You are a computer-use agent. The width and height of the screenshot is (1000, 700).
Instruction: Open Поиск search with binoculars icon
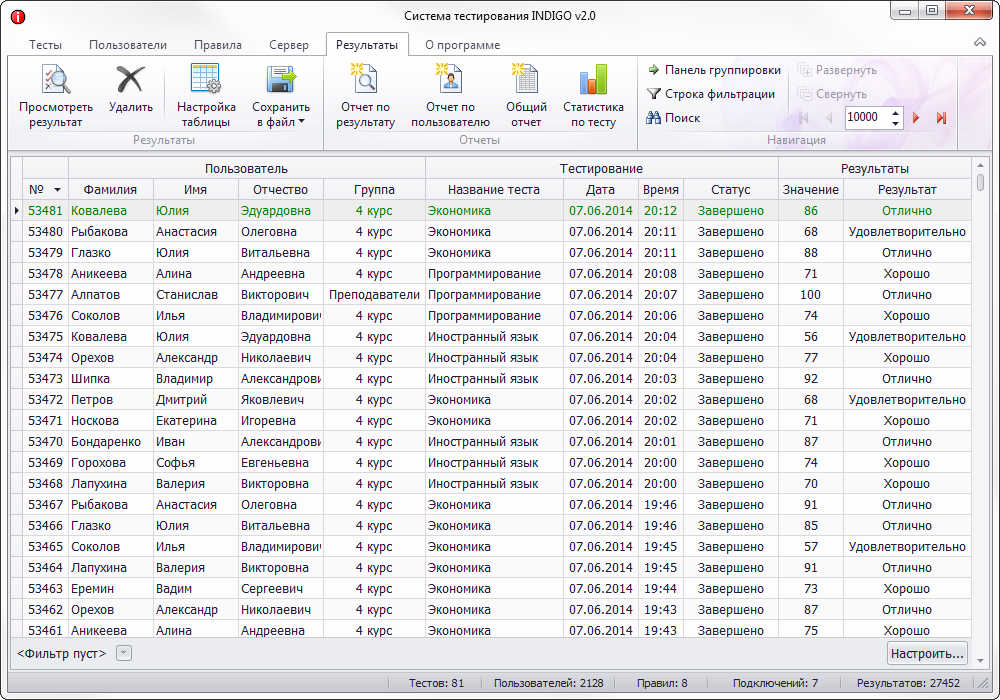coord(673,118)
